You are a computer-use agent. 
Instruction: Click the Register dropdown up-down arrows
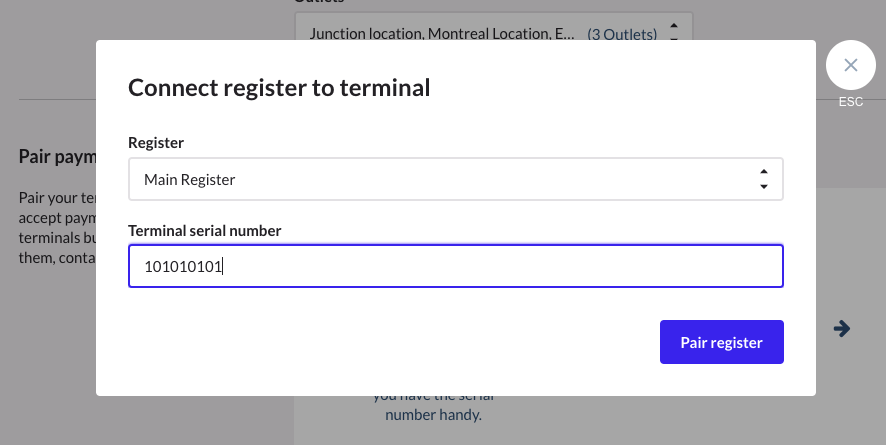coord(764,180)
